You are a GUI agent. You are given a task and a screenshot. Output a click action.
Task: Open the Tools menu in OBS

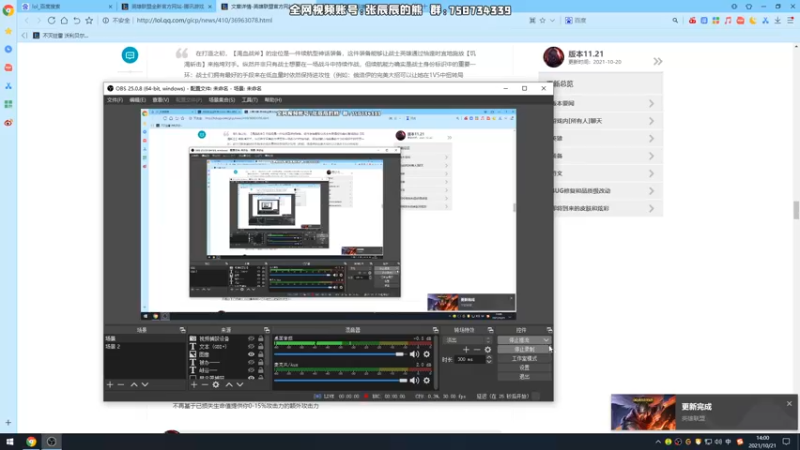click(249, 100)
